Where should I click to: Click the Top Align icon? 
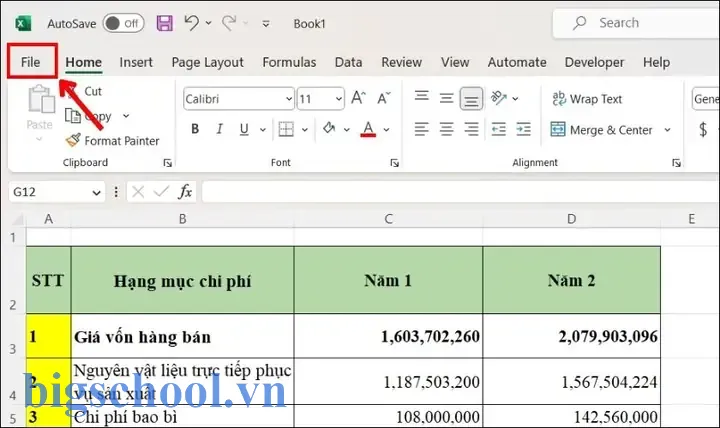click(x=422, y=98)
